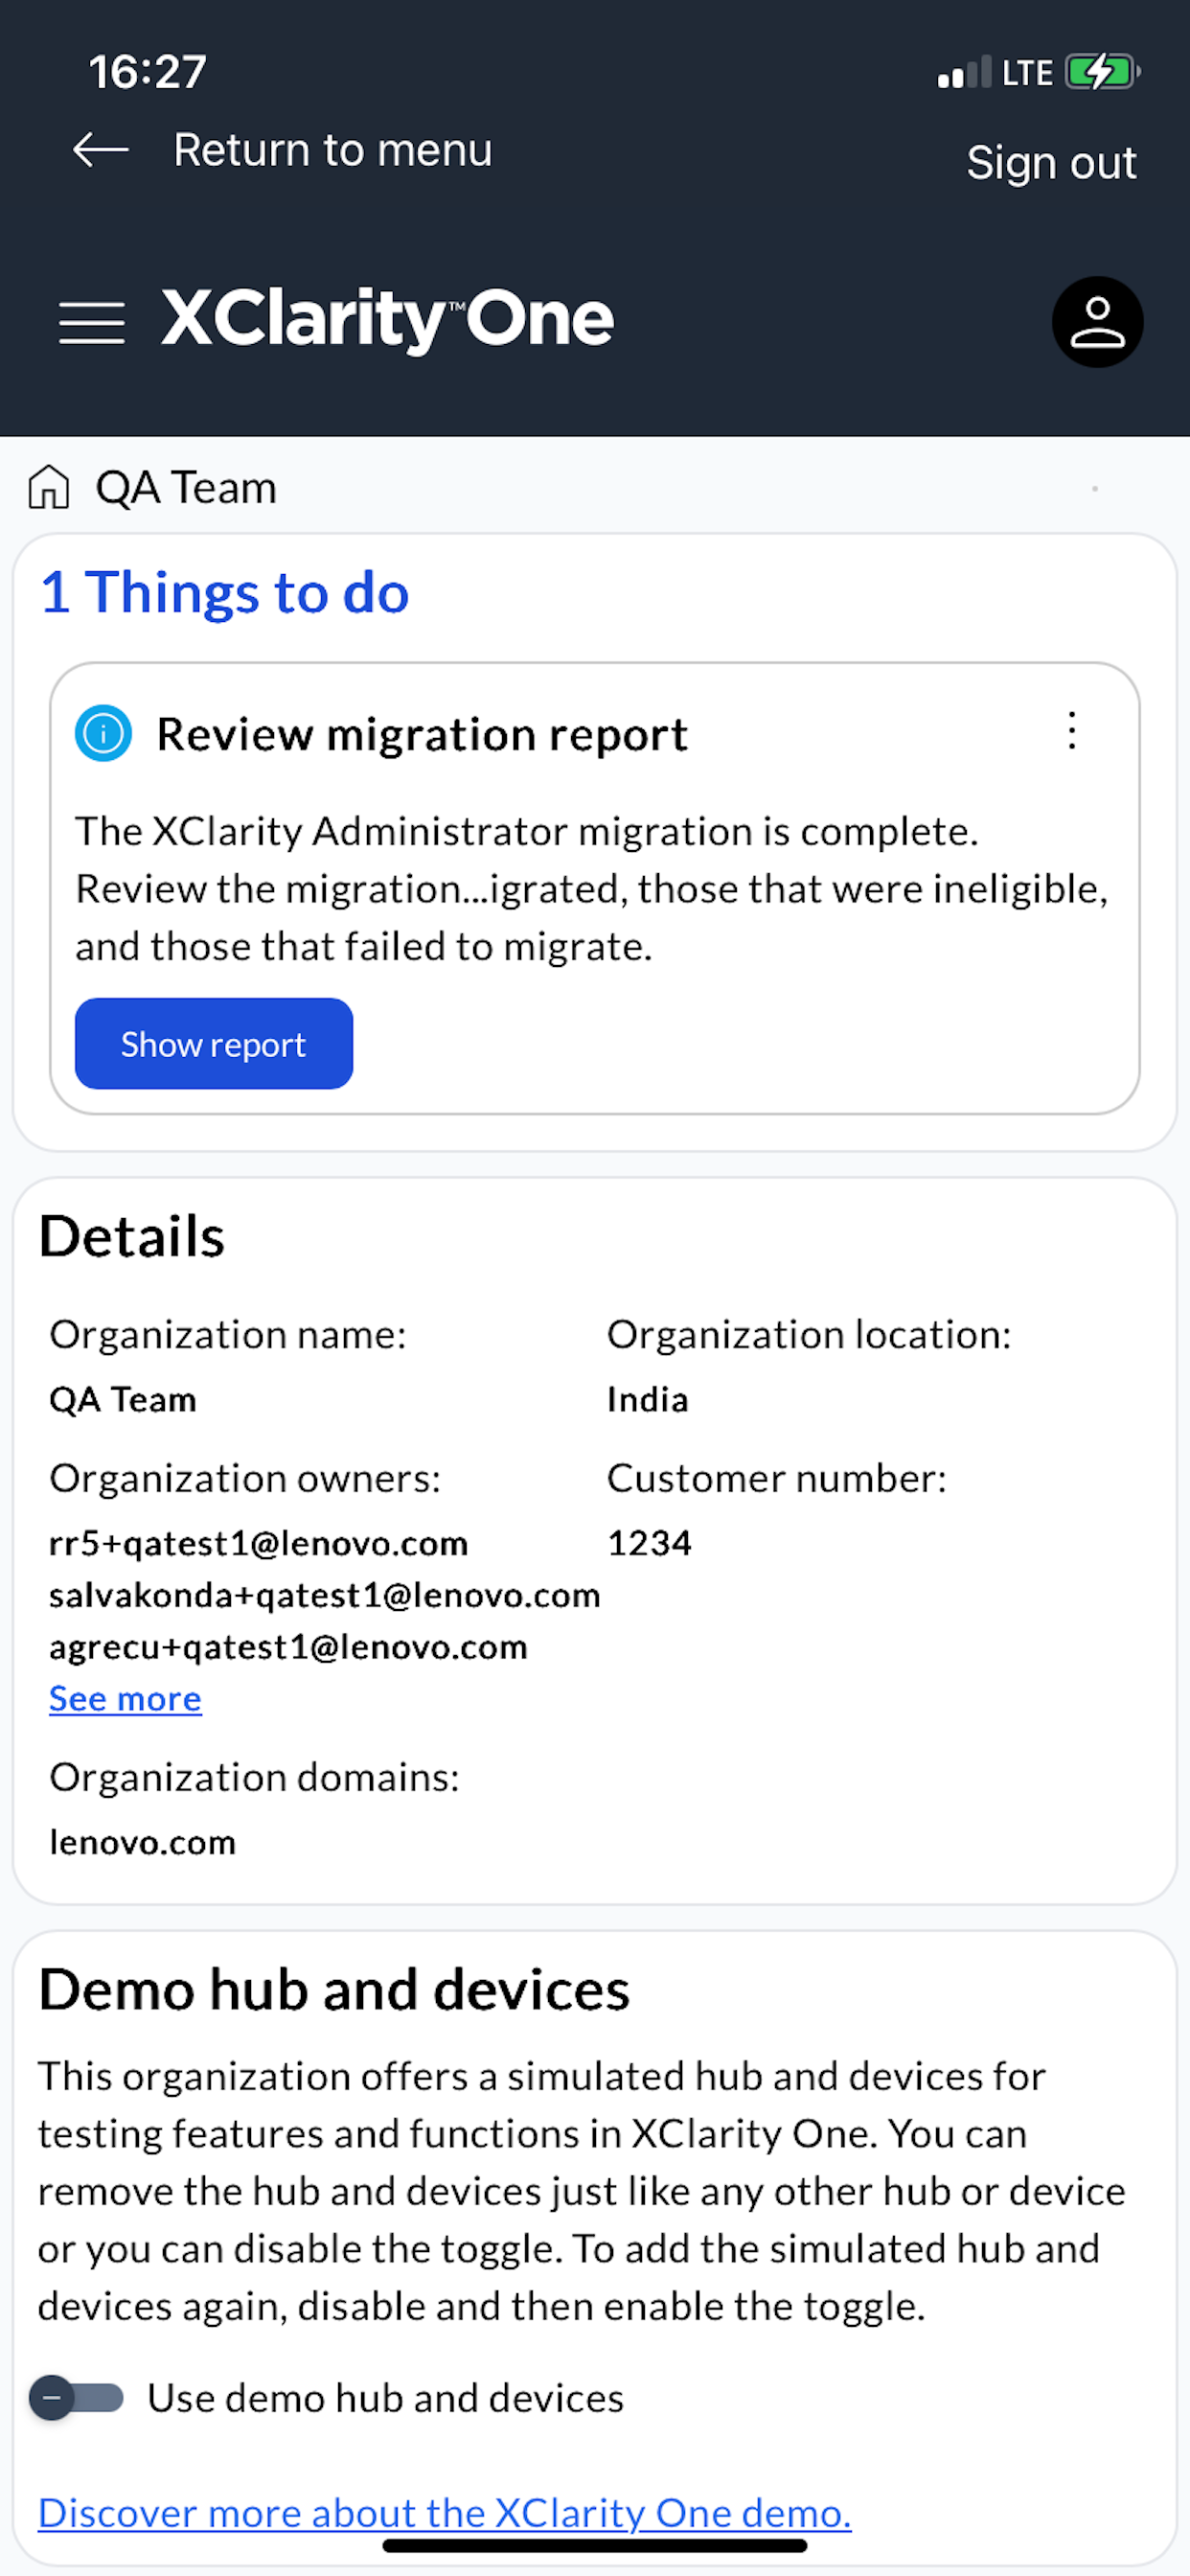Image resolution: width=1190 pixels, height=2576 pixels.
Task: Open the Review migration report options menu
Action: [1072, 731]
